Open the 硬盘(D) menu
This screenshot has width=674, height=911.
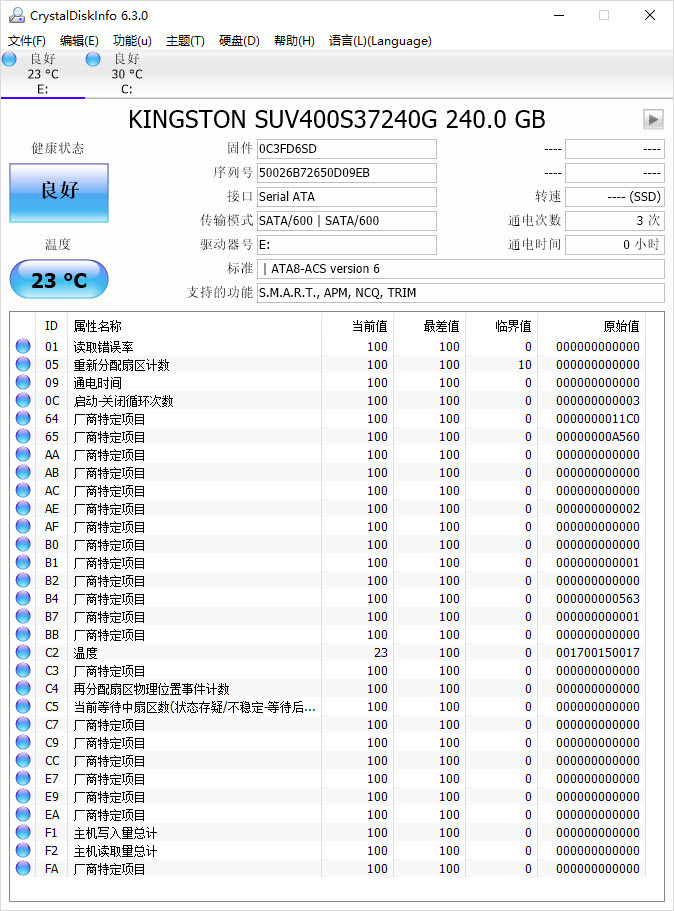tap(239, 41)
